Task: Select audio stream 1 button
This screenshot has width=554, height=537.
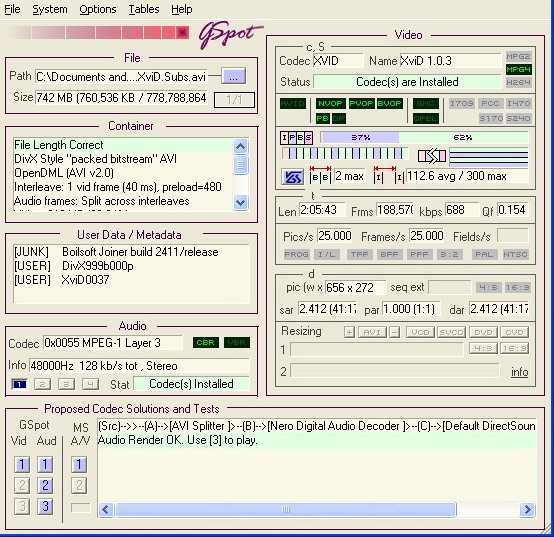Action: [19, 384]
